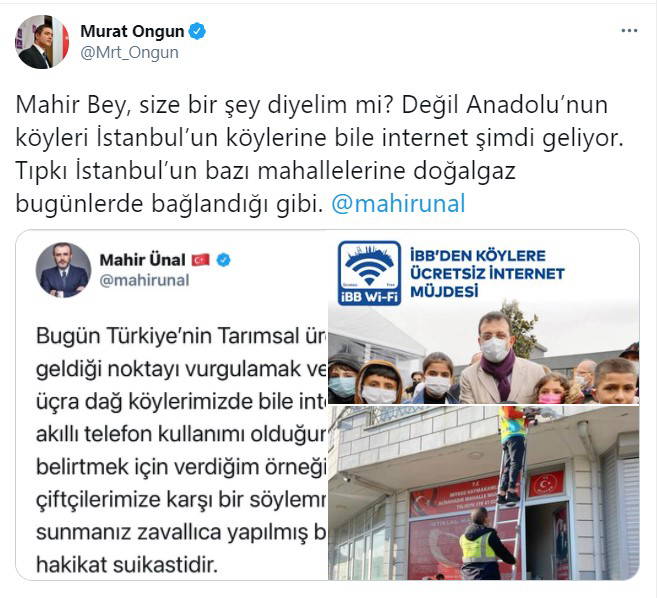This screenshot has height=598, width=659.
Task: Open the @mahirunal handle in quoted tweet
Action: 145,280
